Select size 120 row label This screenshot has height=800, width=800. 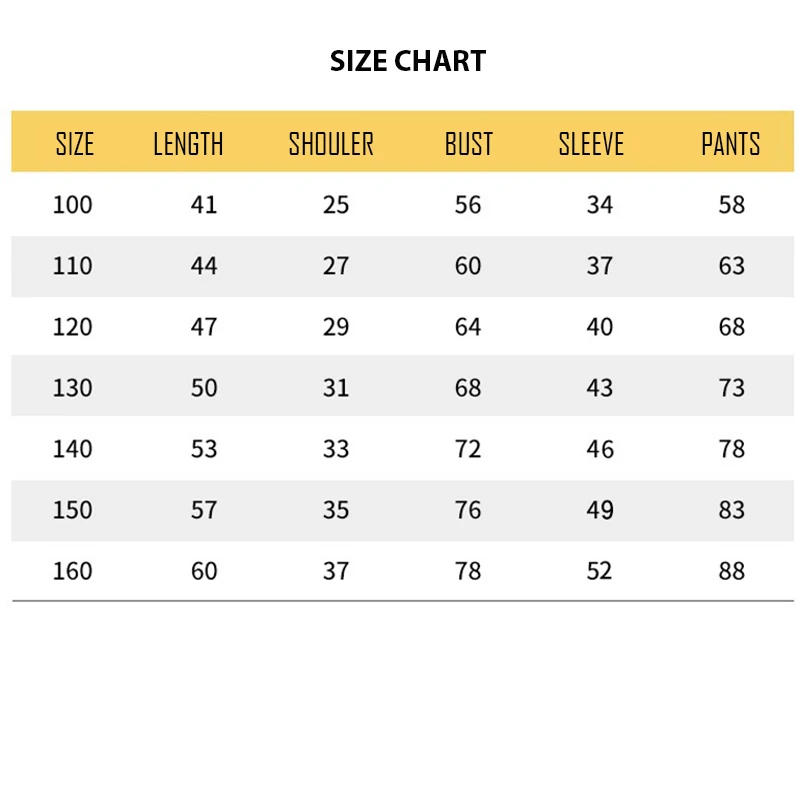pyautogui.click(x=72, y=327)
